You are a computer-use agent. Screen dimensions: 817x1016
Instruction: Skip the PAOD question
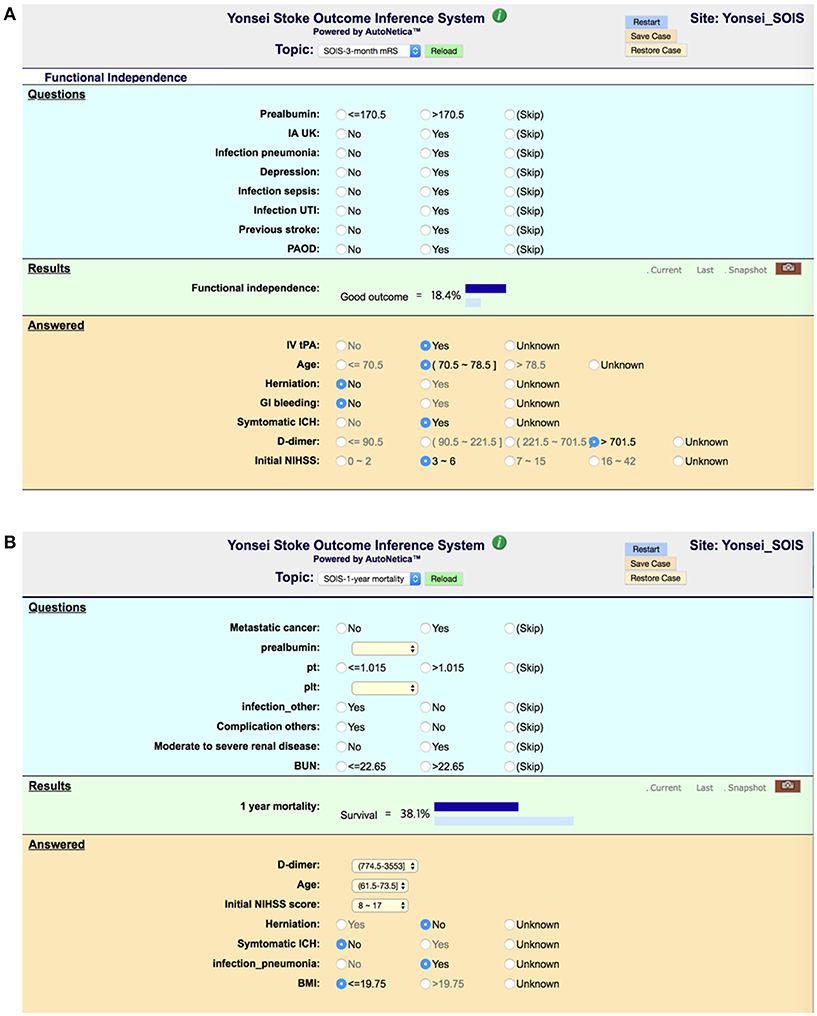tap(509, 249)
